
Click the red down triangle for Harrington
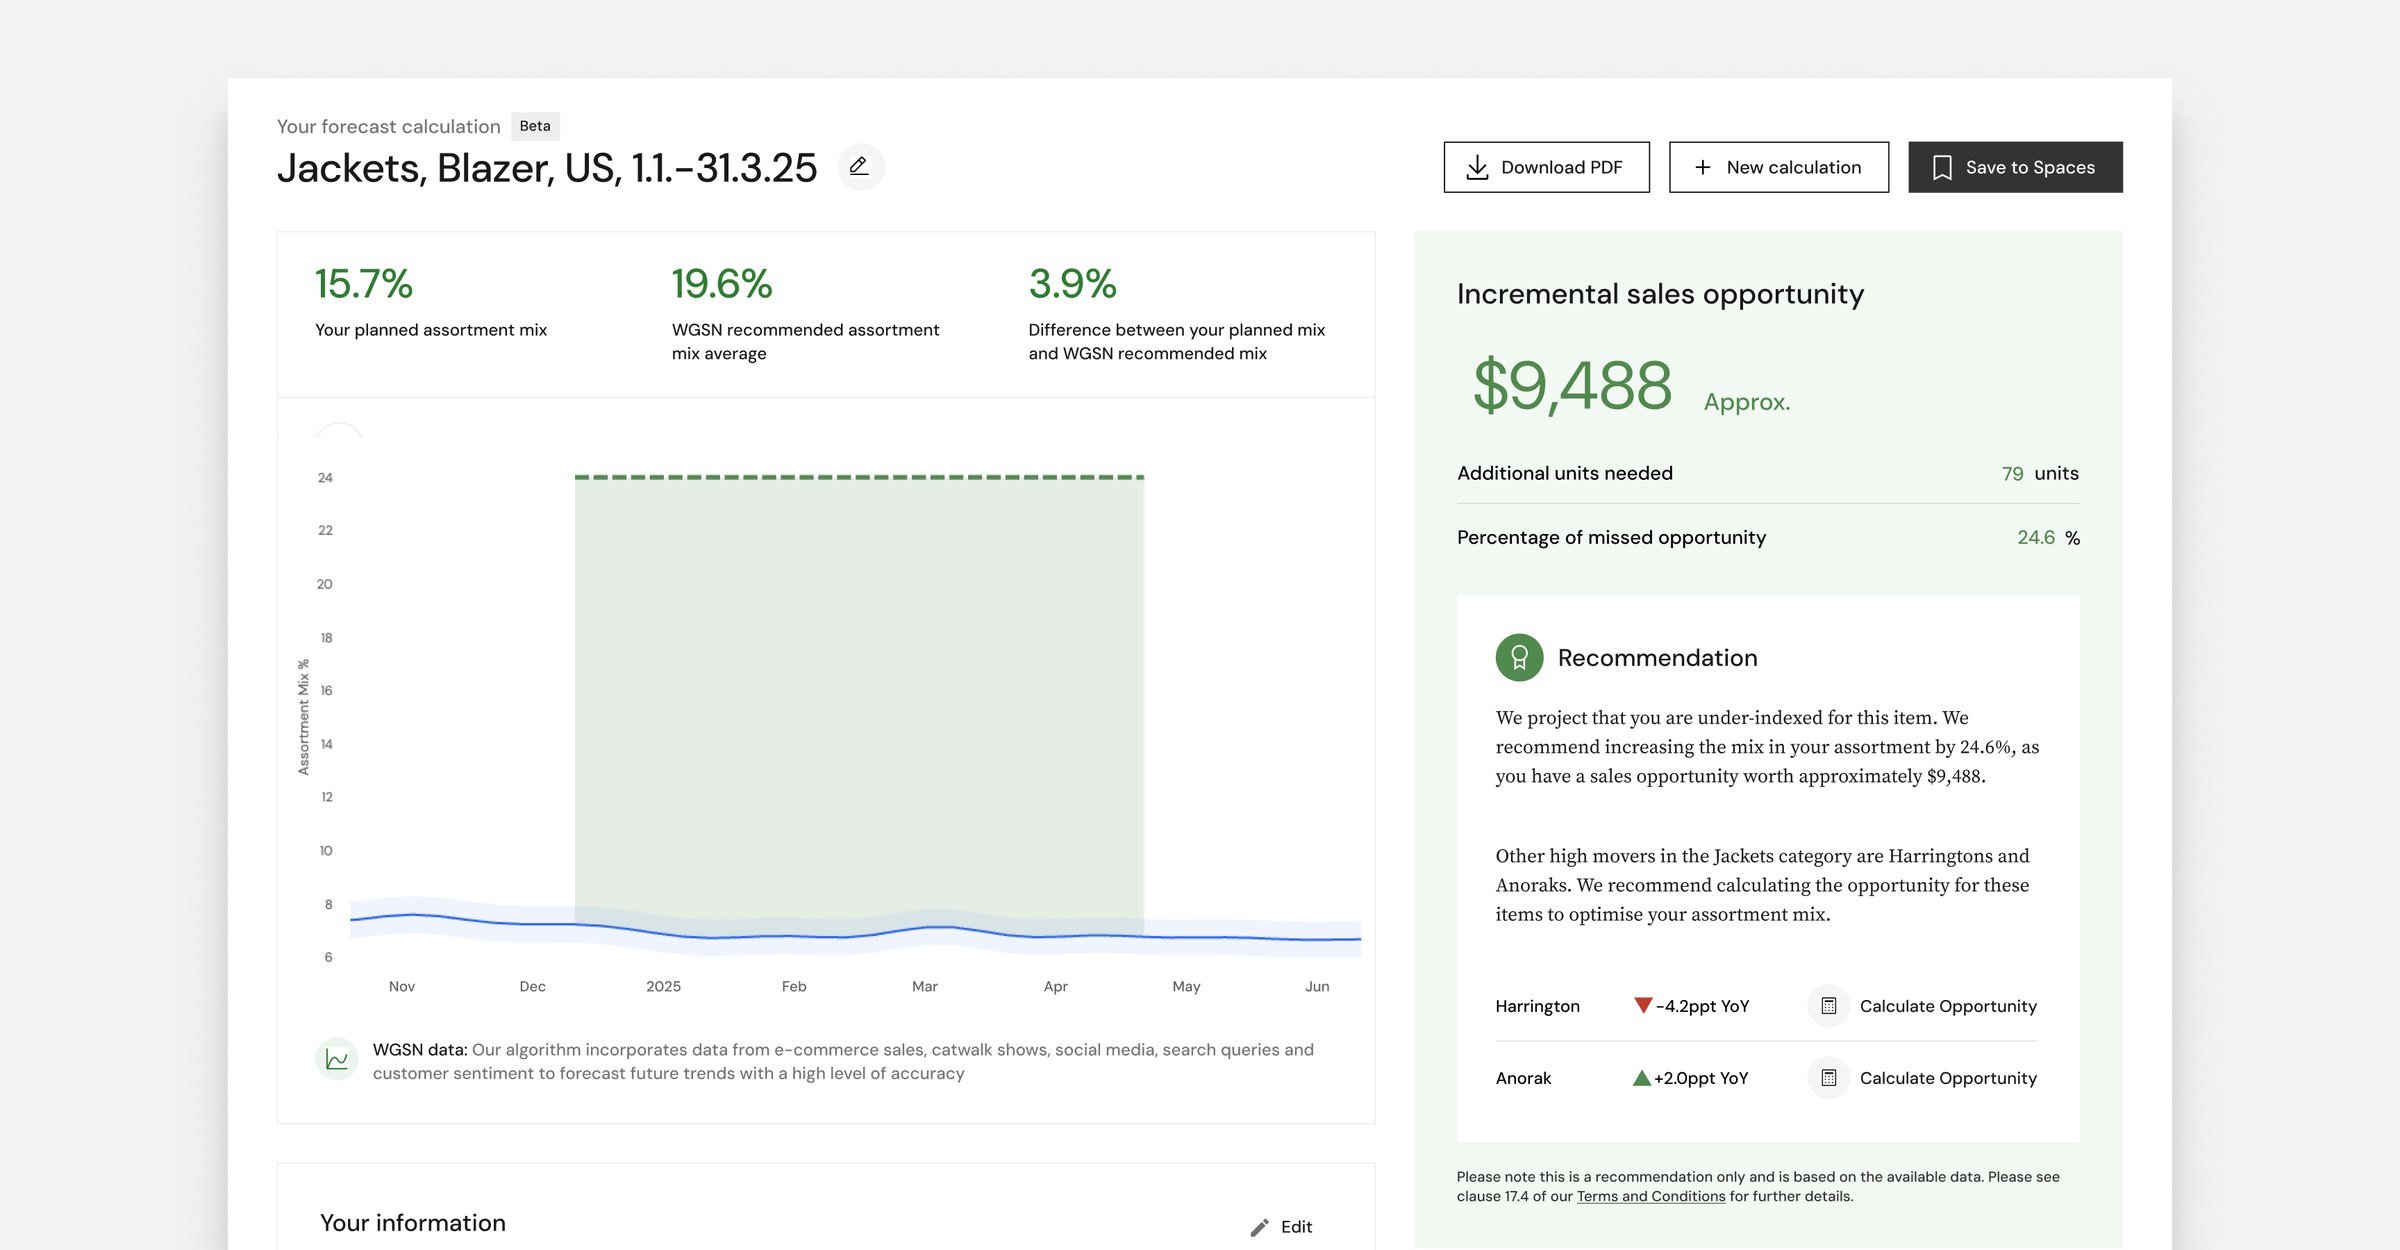1642,1005
